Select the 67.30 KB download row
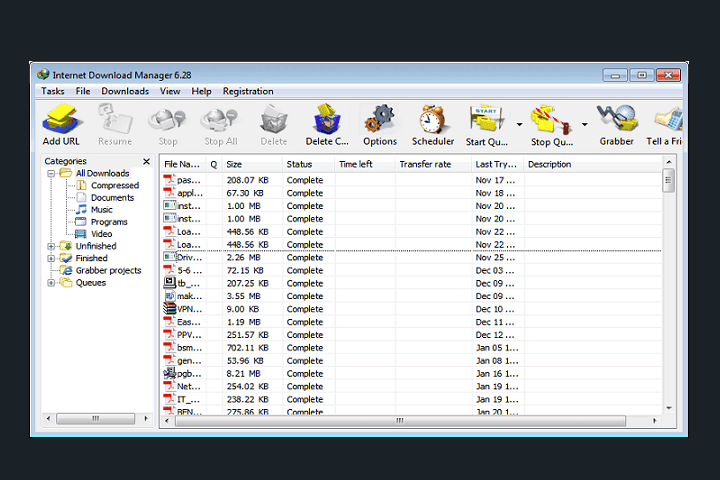The width and height of the screenshot is (720, 480). (411, 193)
